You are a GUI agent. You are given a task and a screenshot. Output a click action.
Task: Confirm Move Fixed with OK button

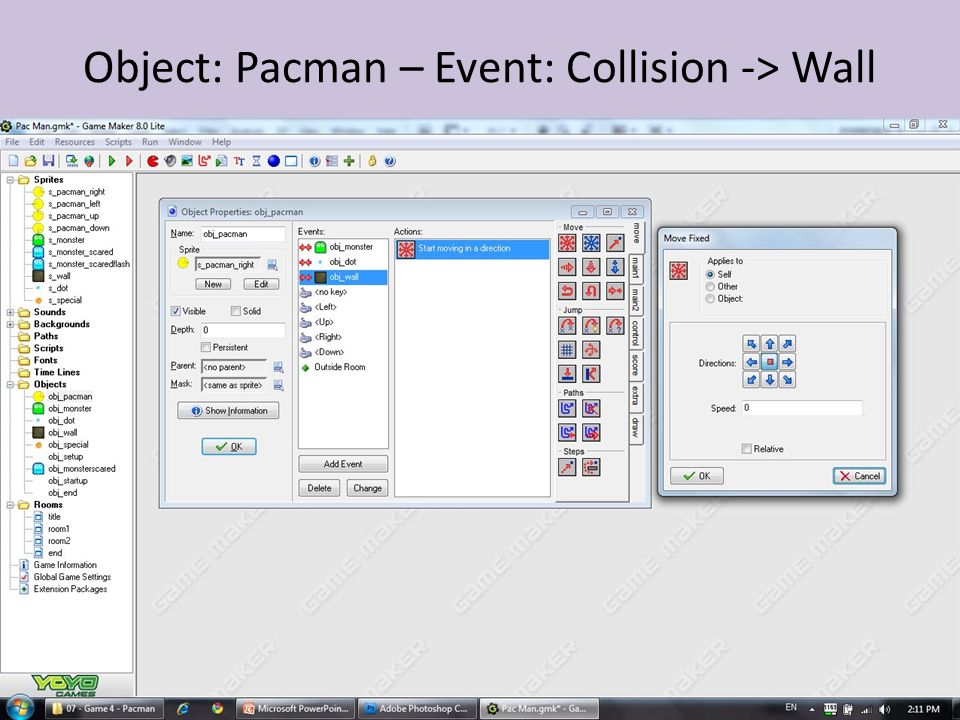(697, 476)
